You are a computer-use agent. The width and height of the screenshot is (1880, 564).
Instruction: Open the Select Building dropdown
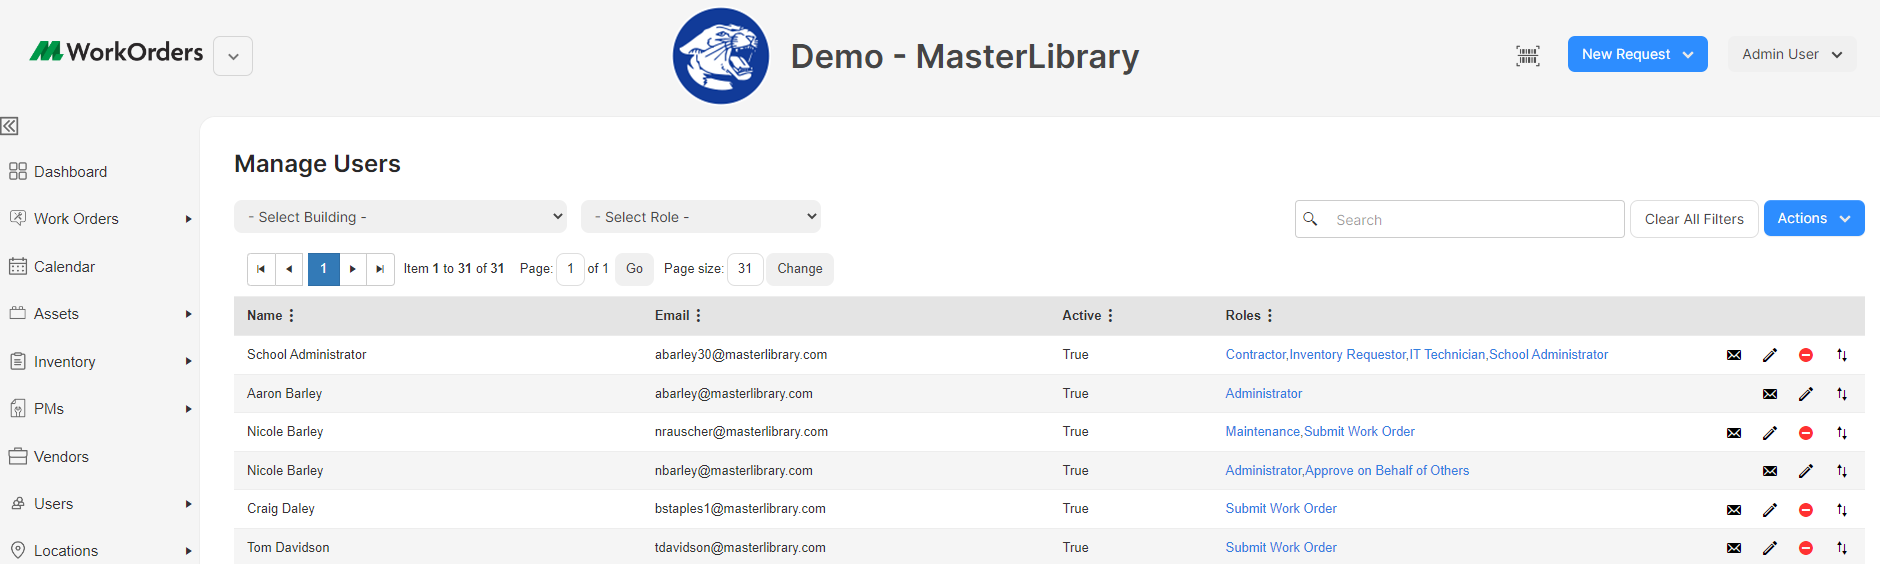point(400,217)
